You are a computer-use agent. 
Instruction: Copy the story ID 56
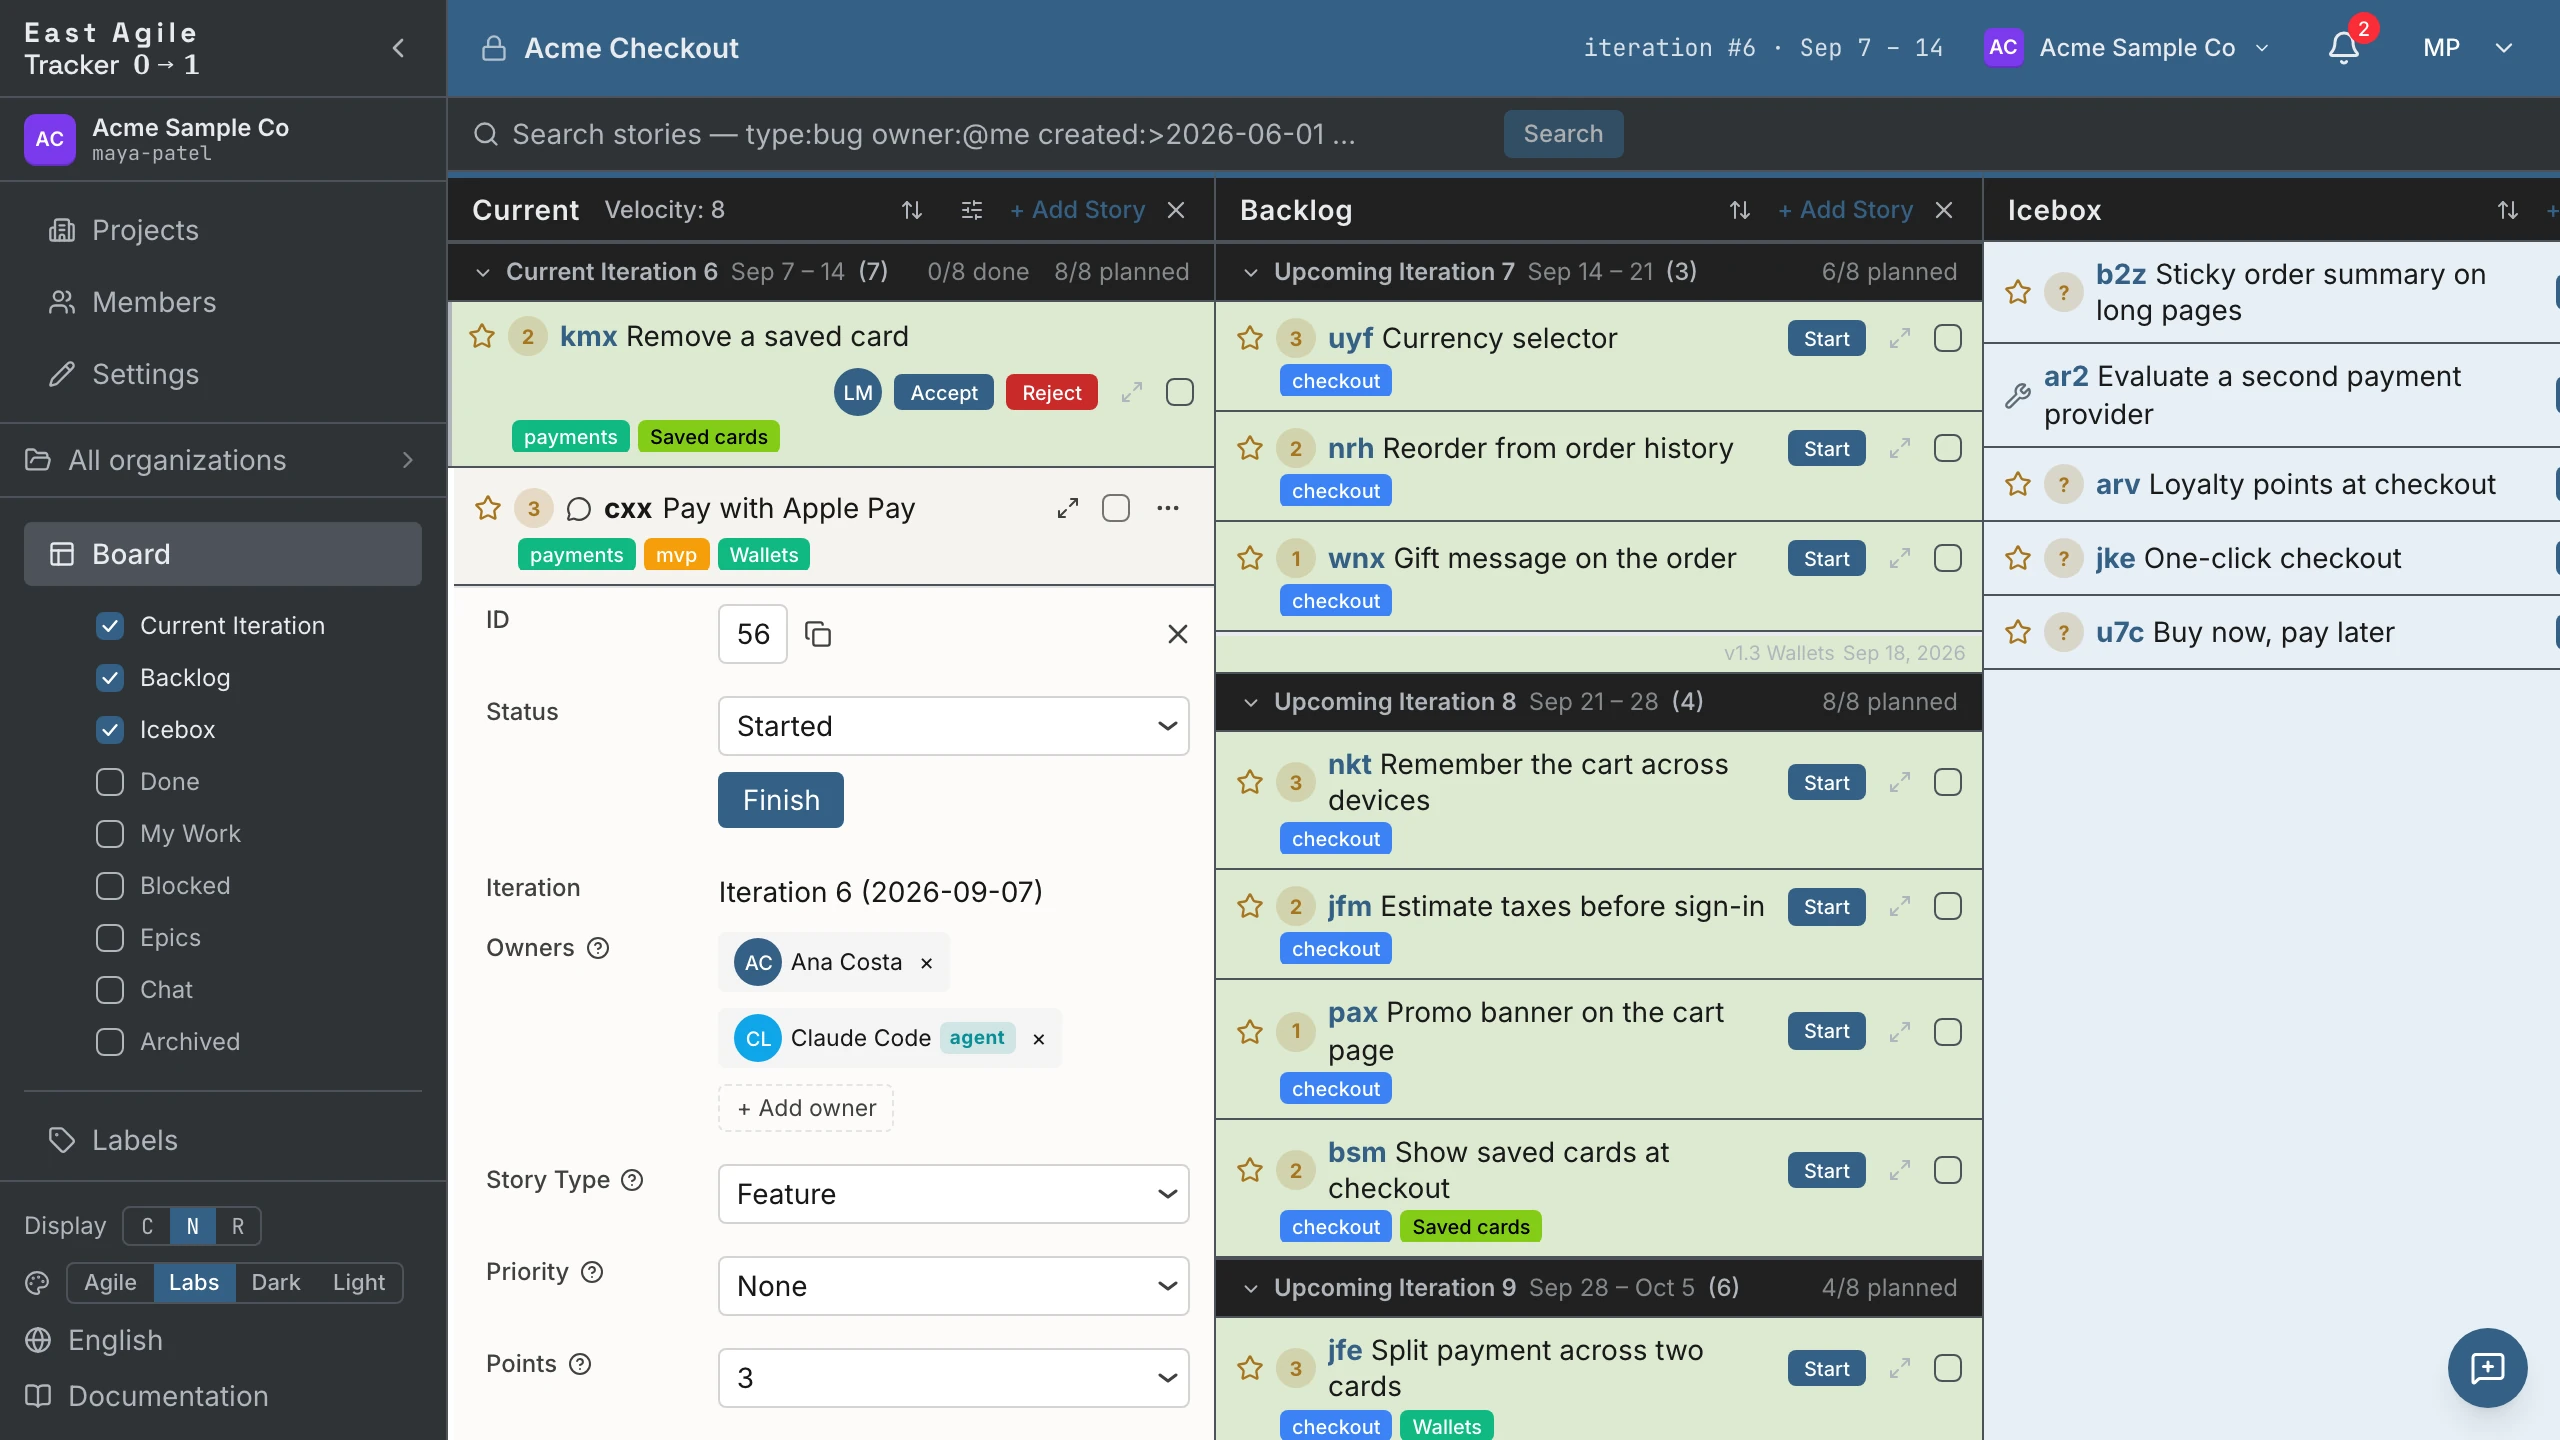818,634
